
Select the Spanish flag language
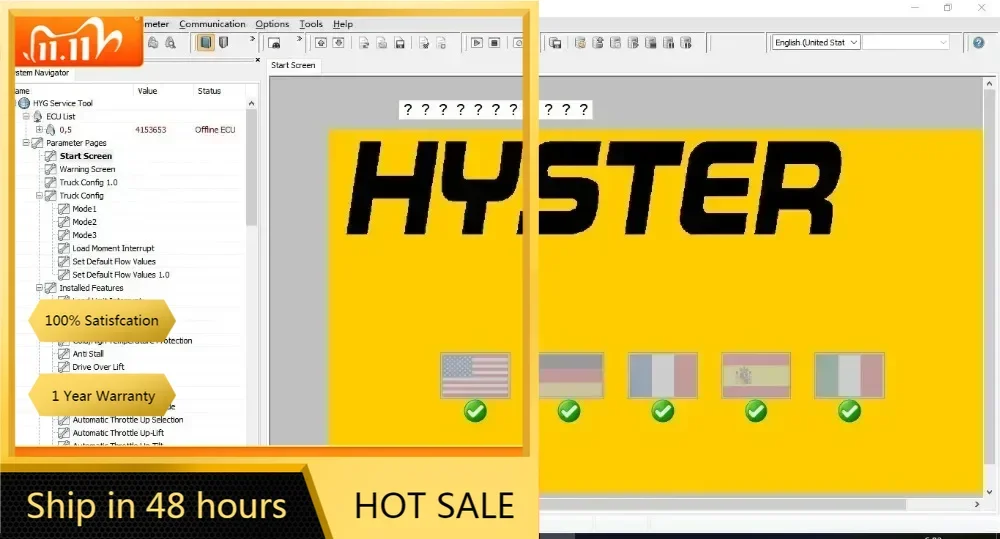[x=756, y=375]
